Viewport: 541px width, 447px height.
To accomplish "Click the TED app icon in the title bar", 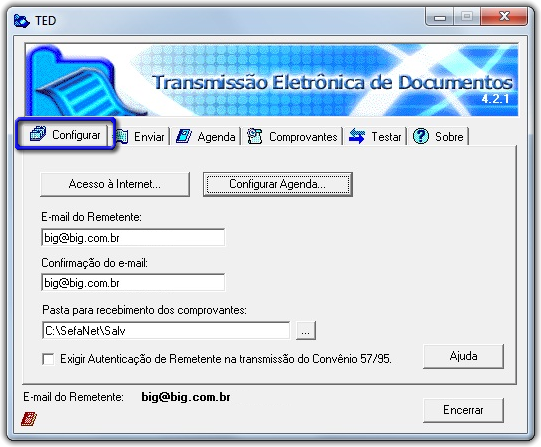I will 22,21.
